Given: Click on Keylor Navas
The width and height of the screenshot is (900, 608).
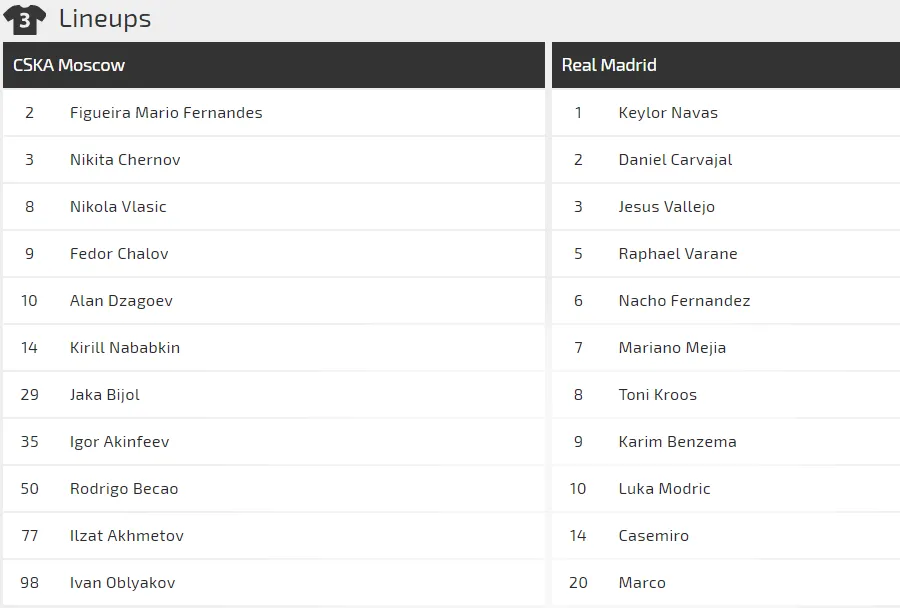Looking at the screenshot, I should pyautogui.click(x=668, y=113).
